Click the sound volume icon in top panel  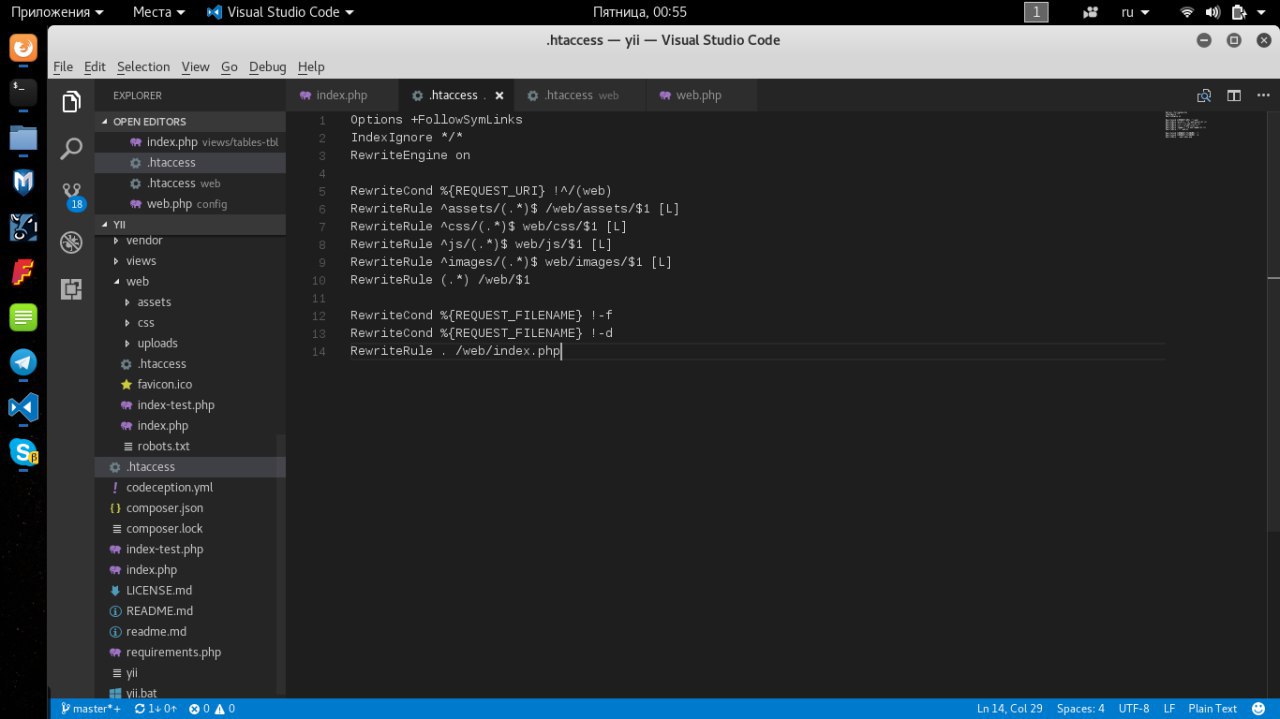tap(1213, 12)
